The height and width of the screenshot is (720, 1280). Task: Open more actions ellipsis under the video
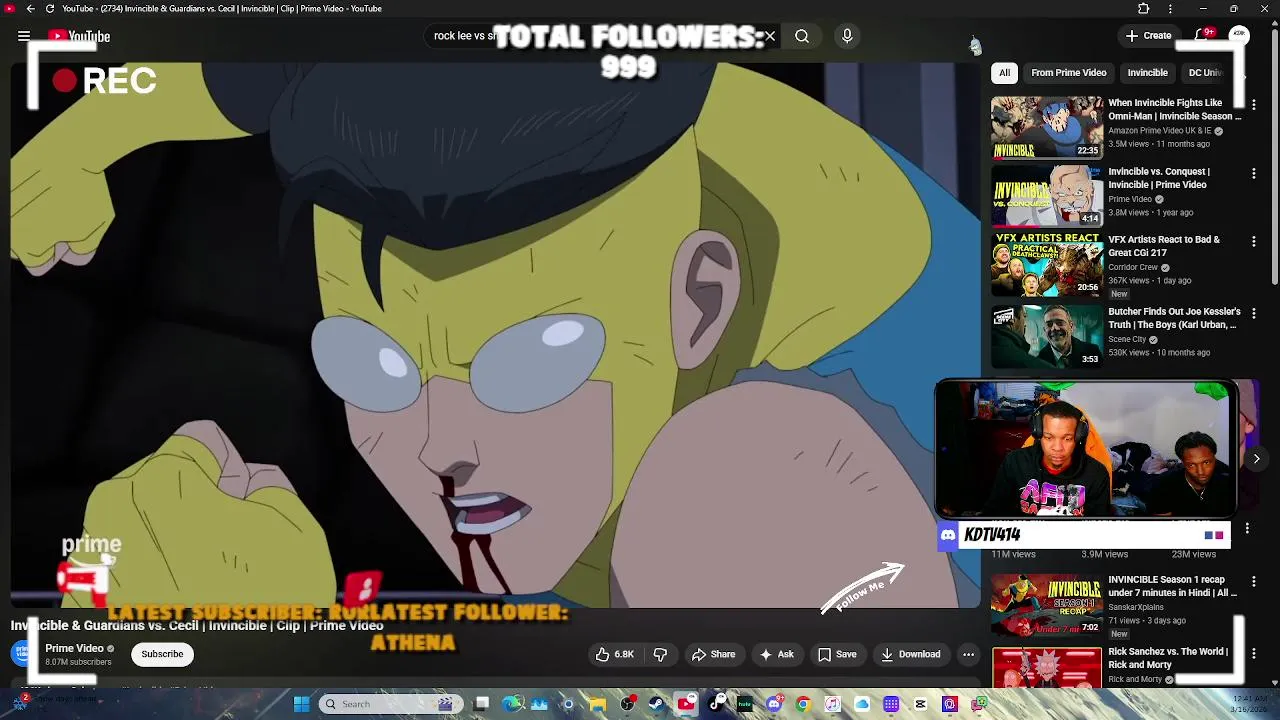968,654
